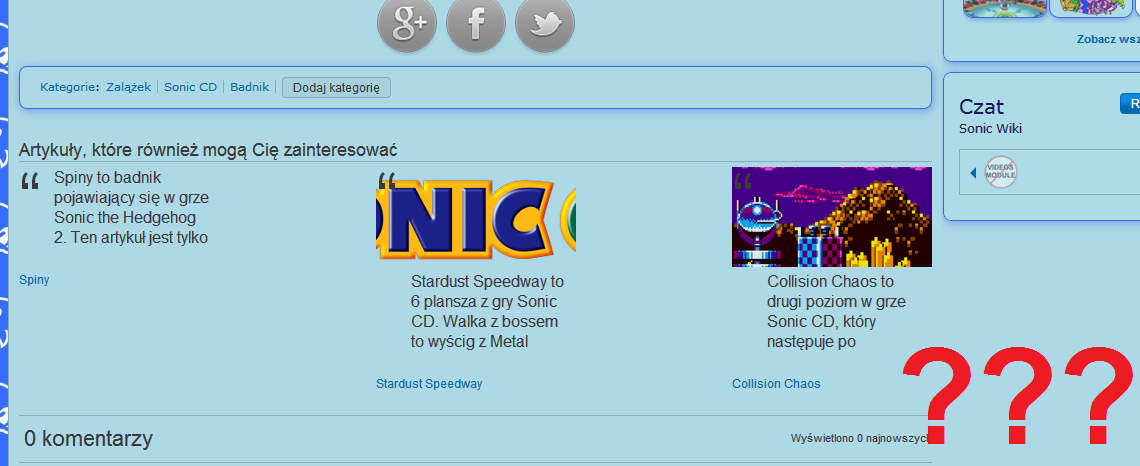Click the Spiny article excerpt text
The image size is (1140, 466).
tap(131, 208)
